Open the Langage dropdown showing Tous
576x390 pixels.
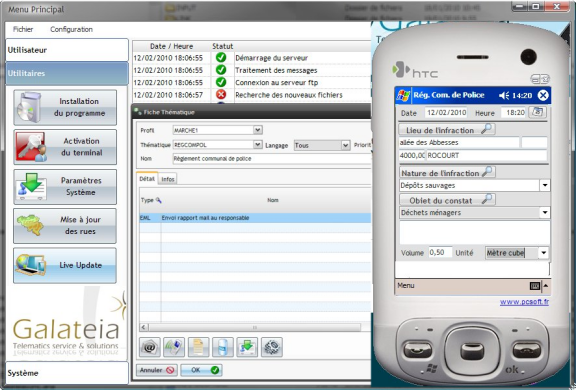(345, 145)
